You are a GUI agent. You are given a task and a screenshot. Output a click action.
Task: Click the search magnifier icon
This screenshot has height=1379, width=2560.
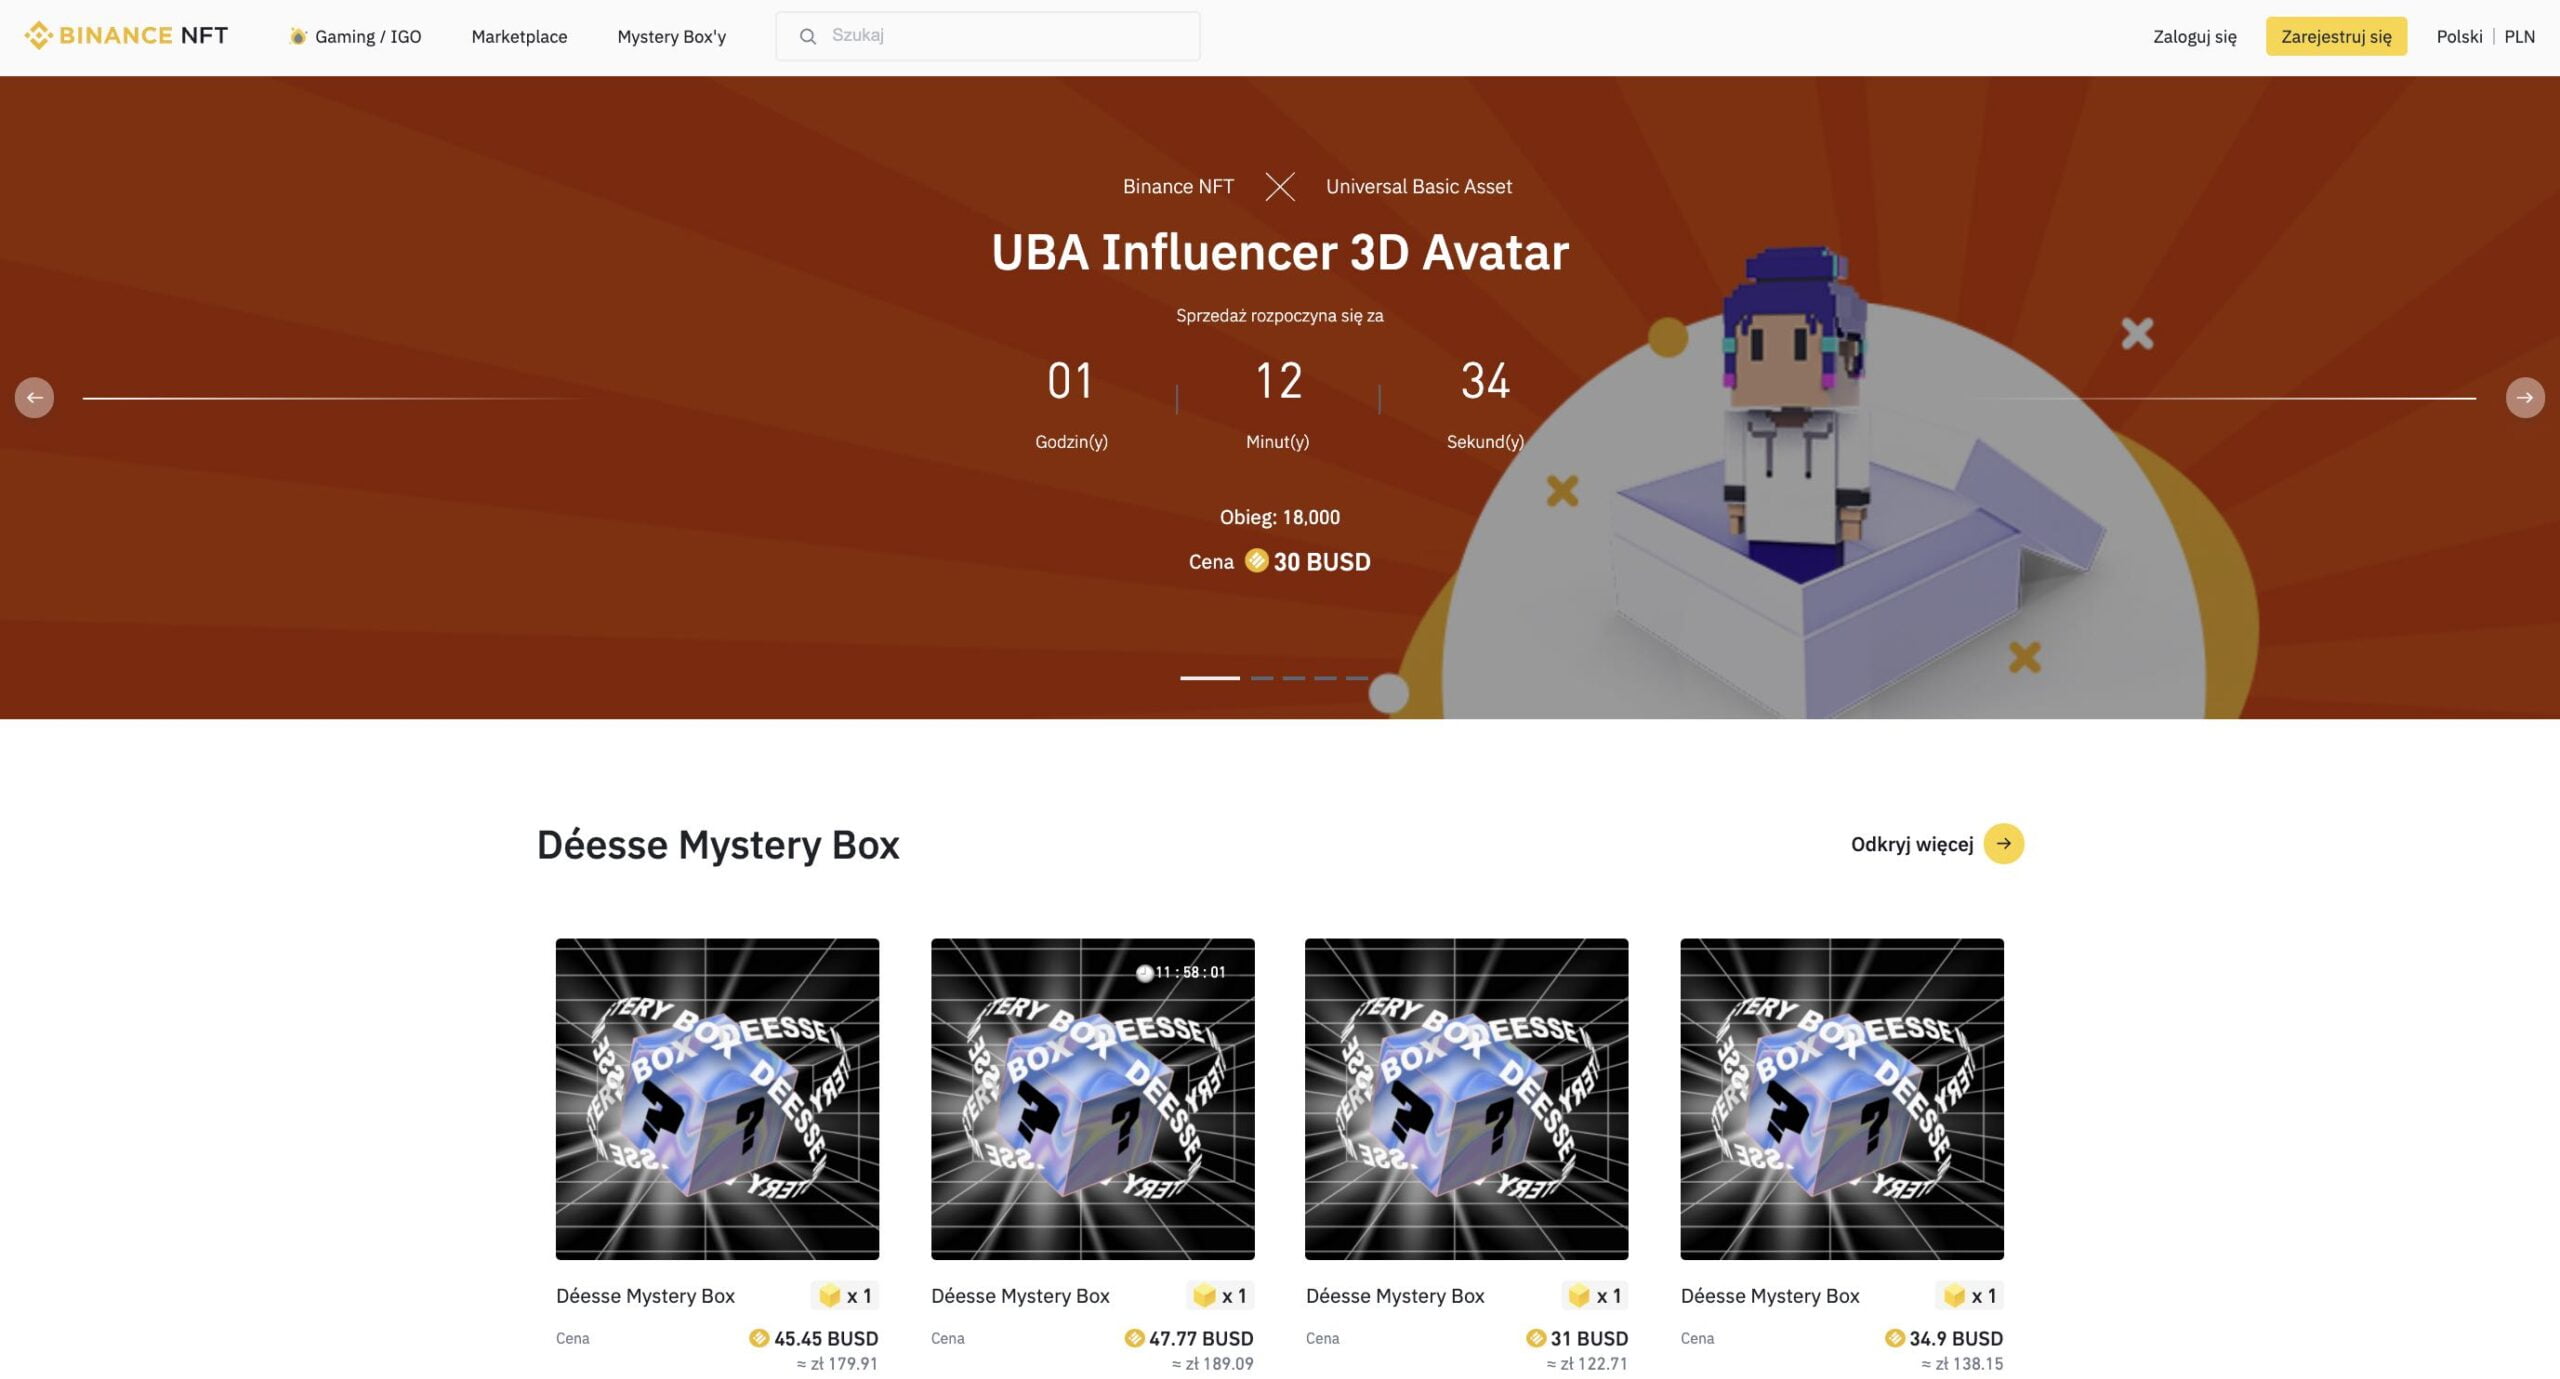(x=808, y=37)
